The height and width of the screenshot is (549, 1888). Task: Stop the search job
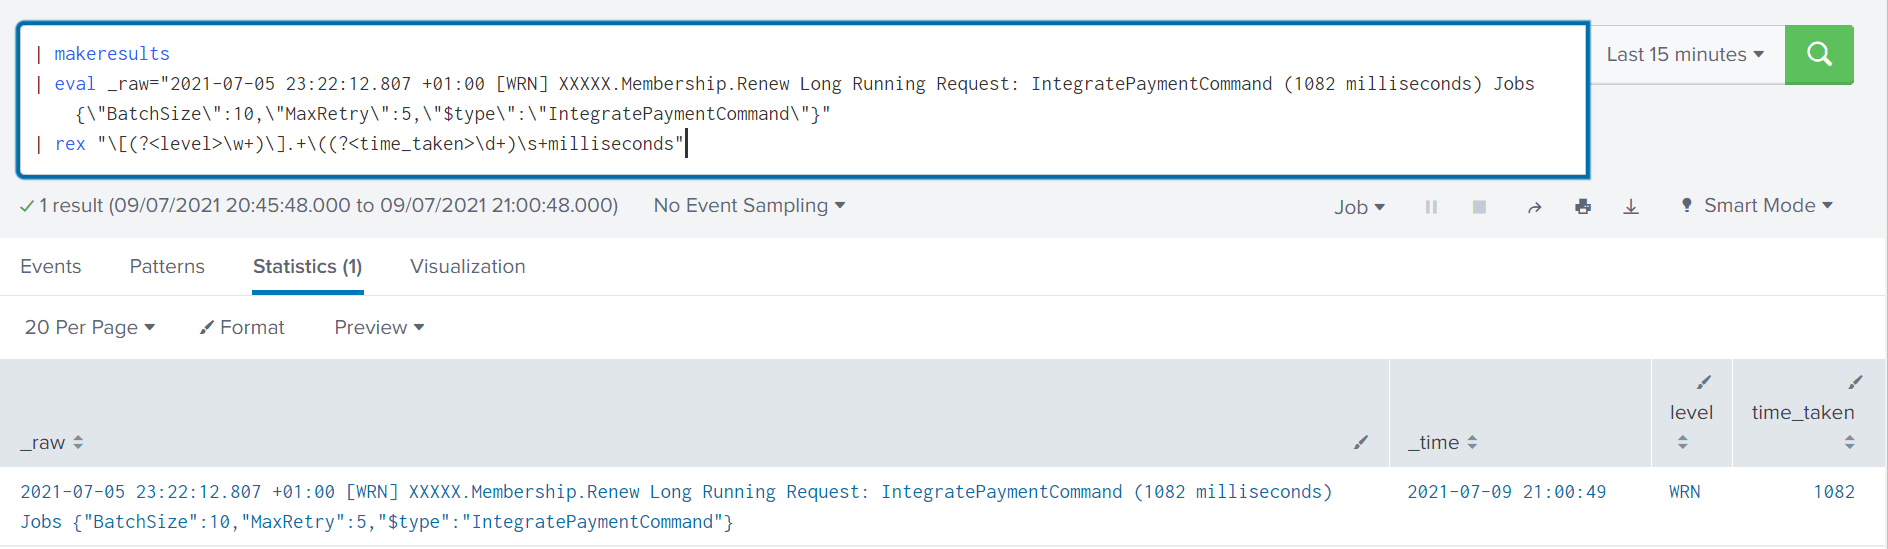[x=1479, y=207]
